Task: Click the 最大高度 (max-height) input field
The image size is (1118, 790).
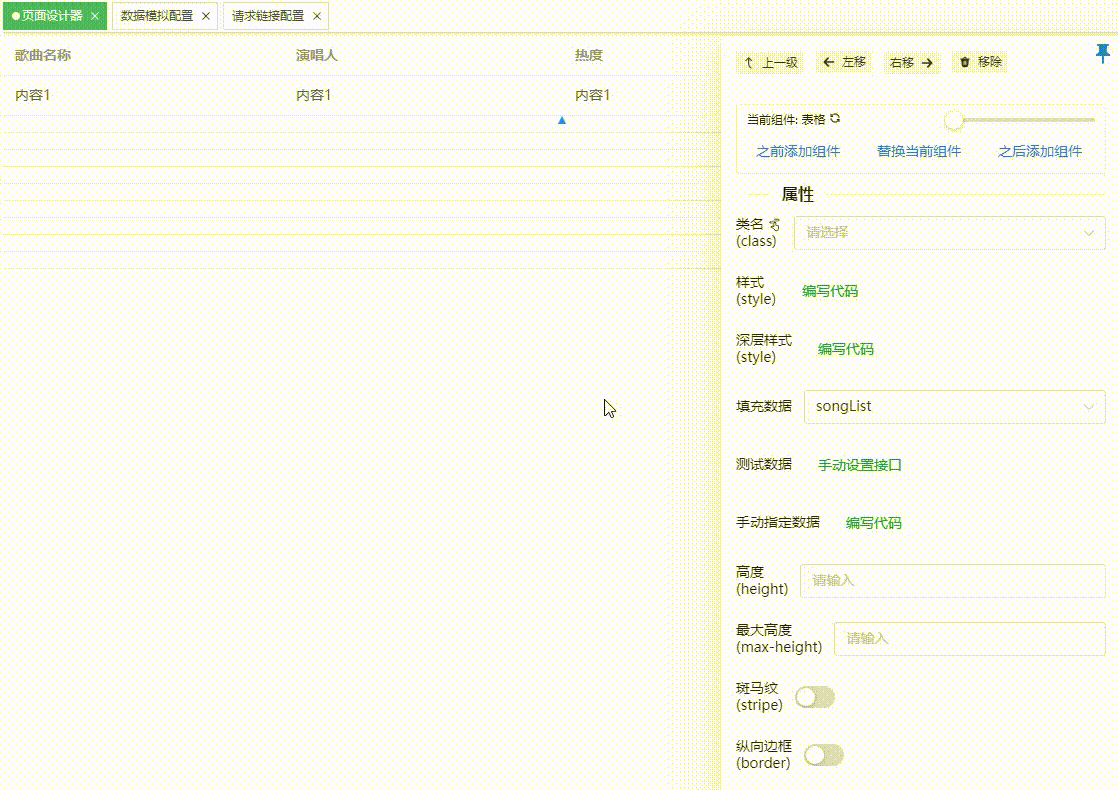Action: point(968,639)
